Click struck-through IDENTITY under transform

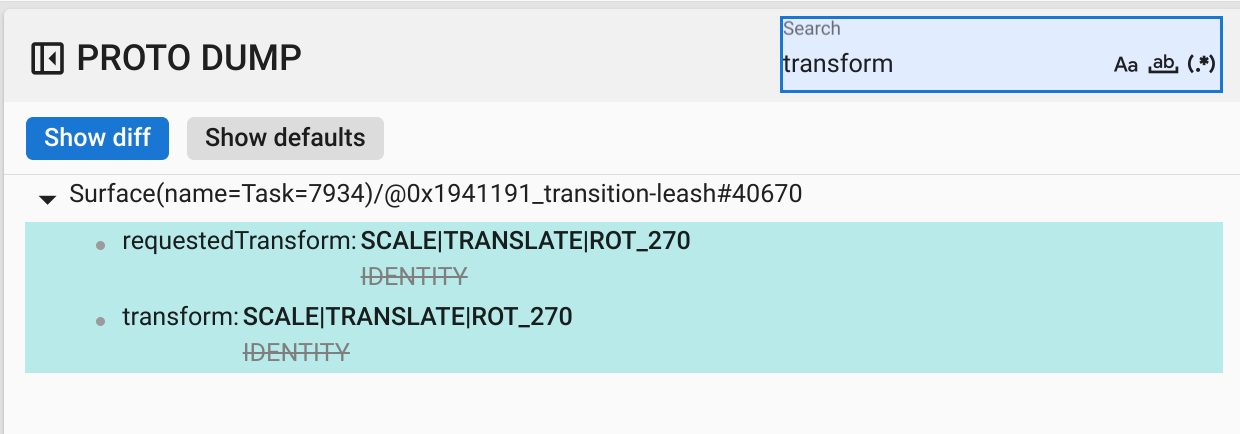297,352
